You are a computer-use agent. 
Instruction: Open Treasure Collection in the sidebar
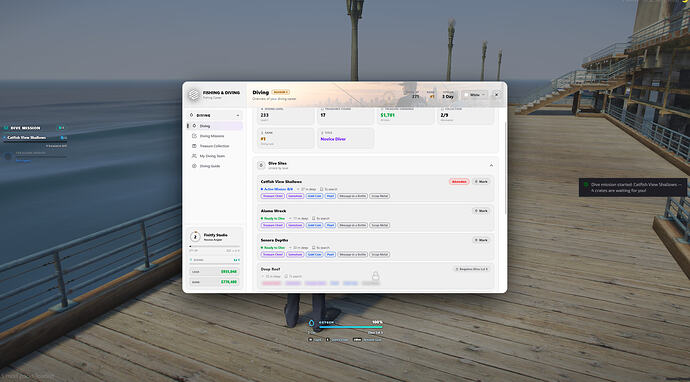214,146
